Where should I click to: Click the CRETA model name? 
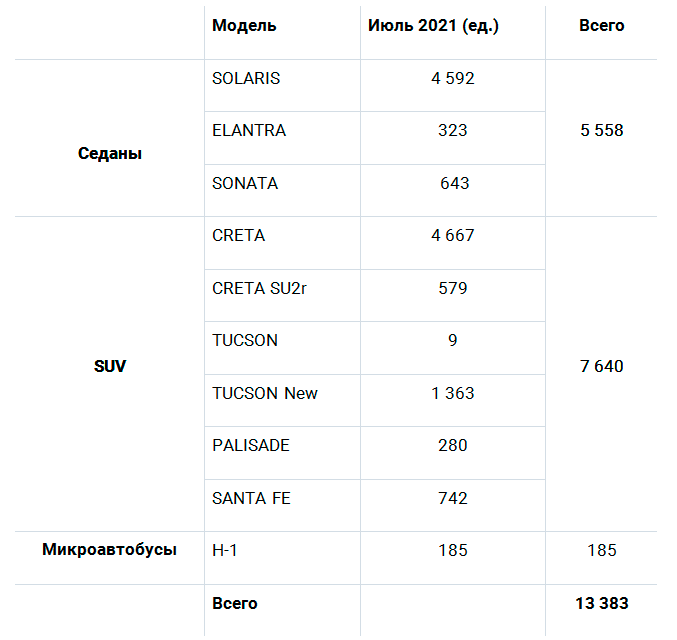click(x=238, y=235)
